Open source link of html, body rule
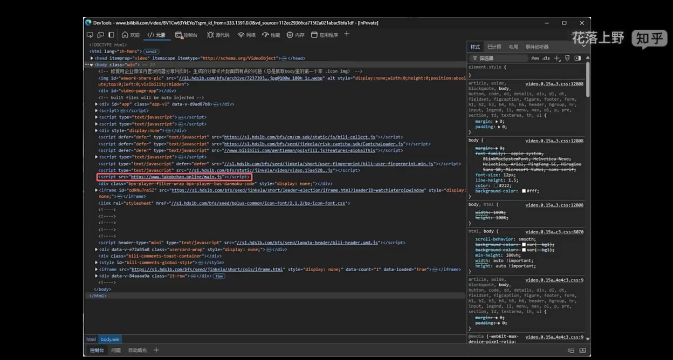673x360 pixels. [x=554, y=232]
